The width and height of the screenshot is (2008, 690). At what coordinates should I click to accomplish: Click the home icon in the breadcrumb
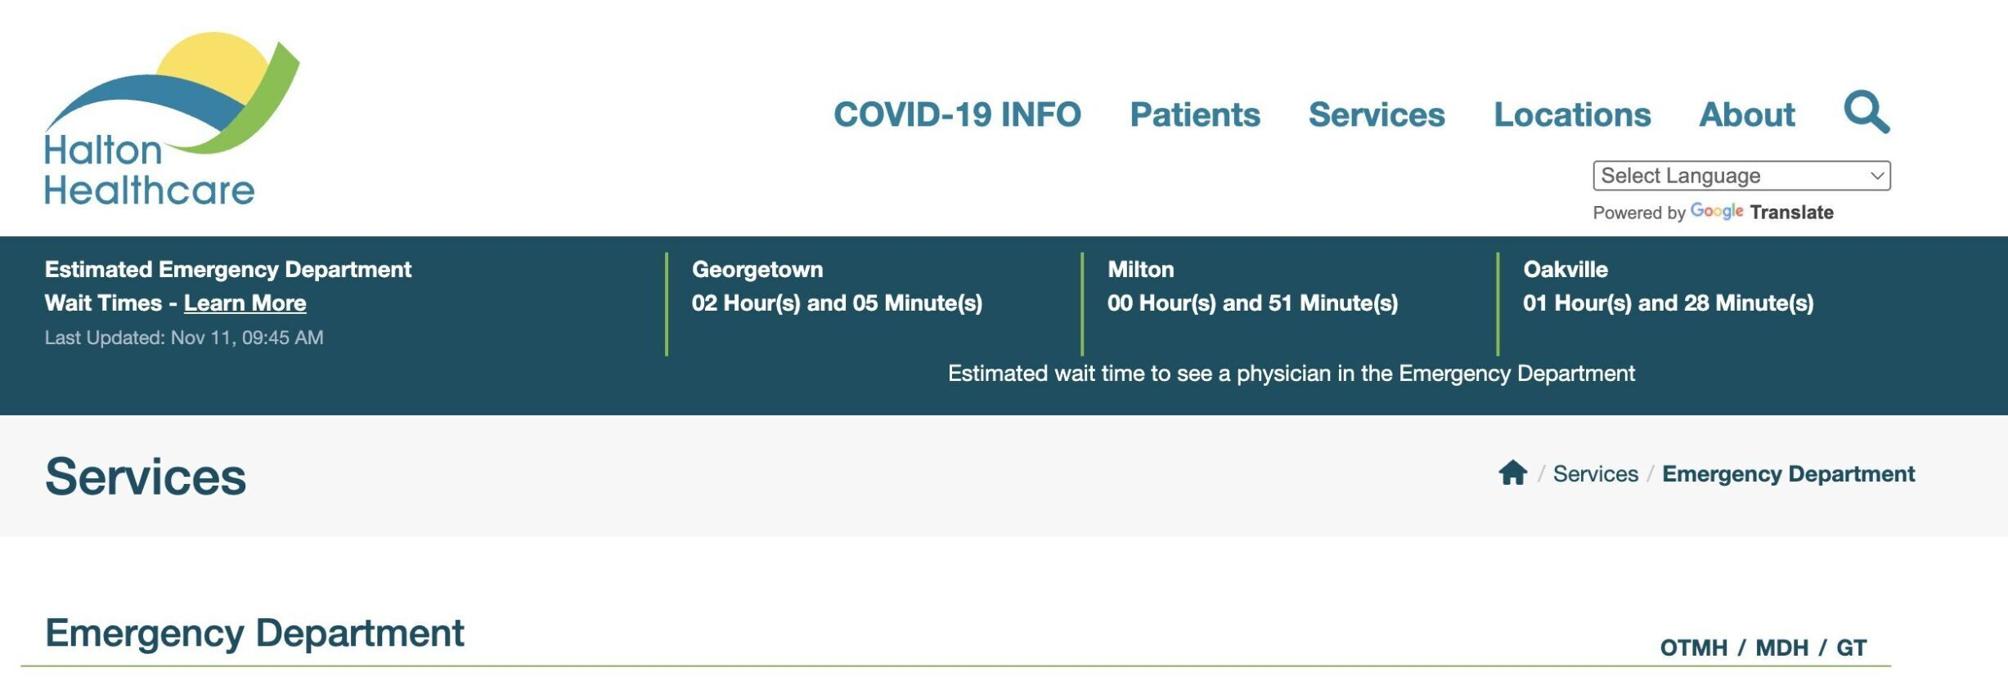(1513, 473)
